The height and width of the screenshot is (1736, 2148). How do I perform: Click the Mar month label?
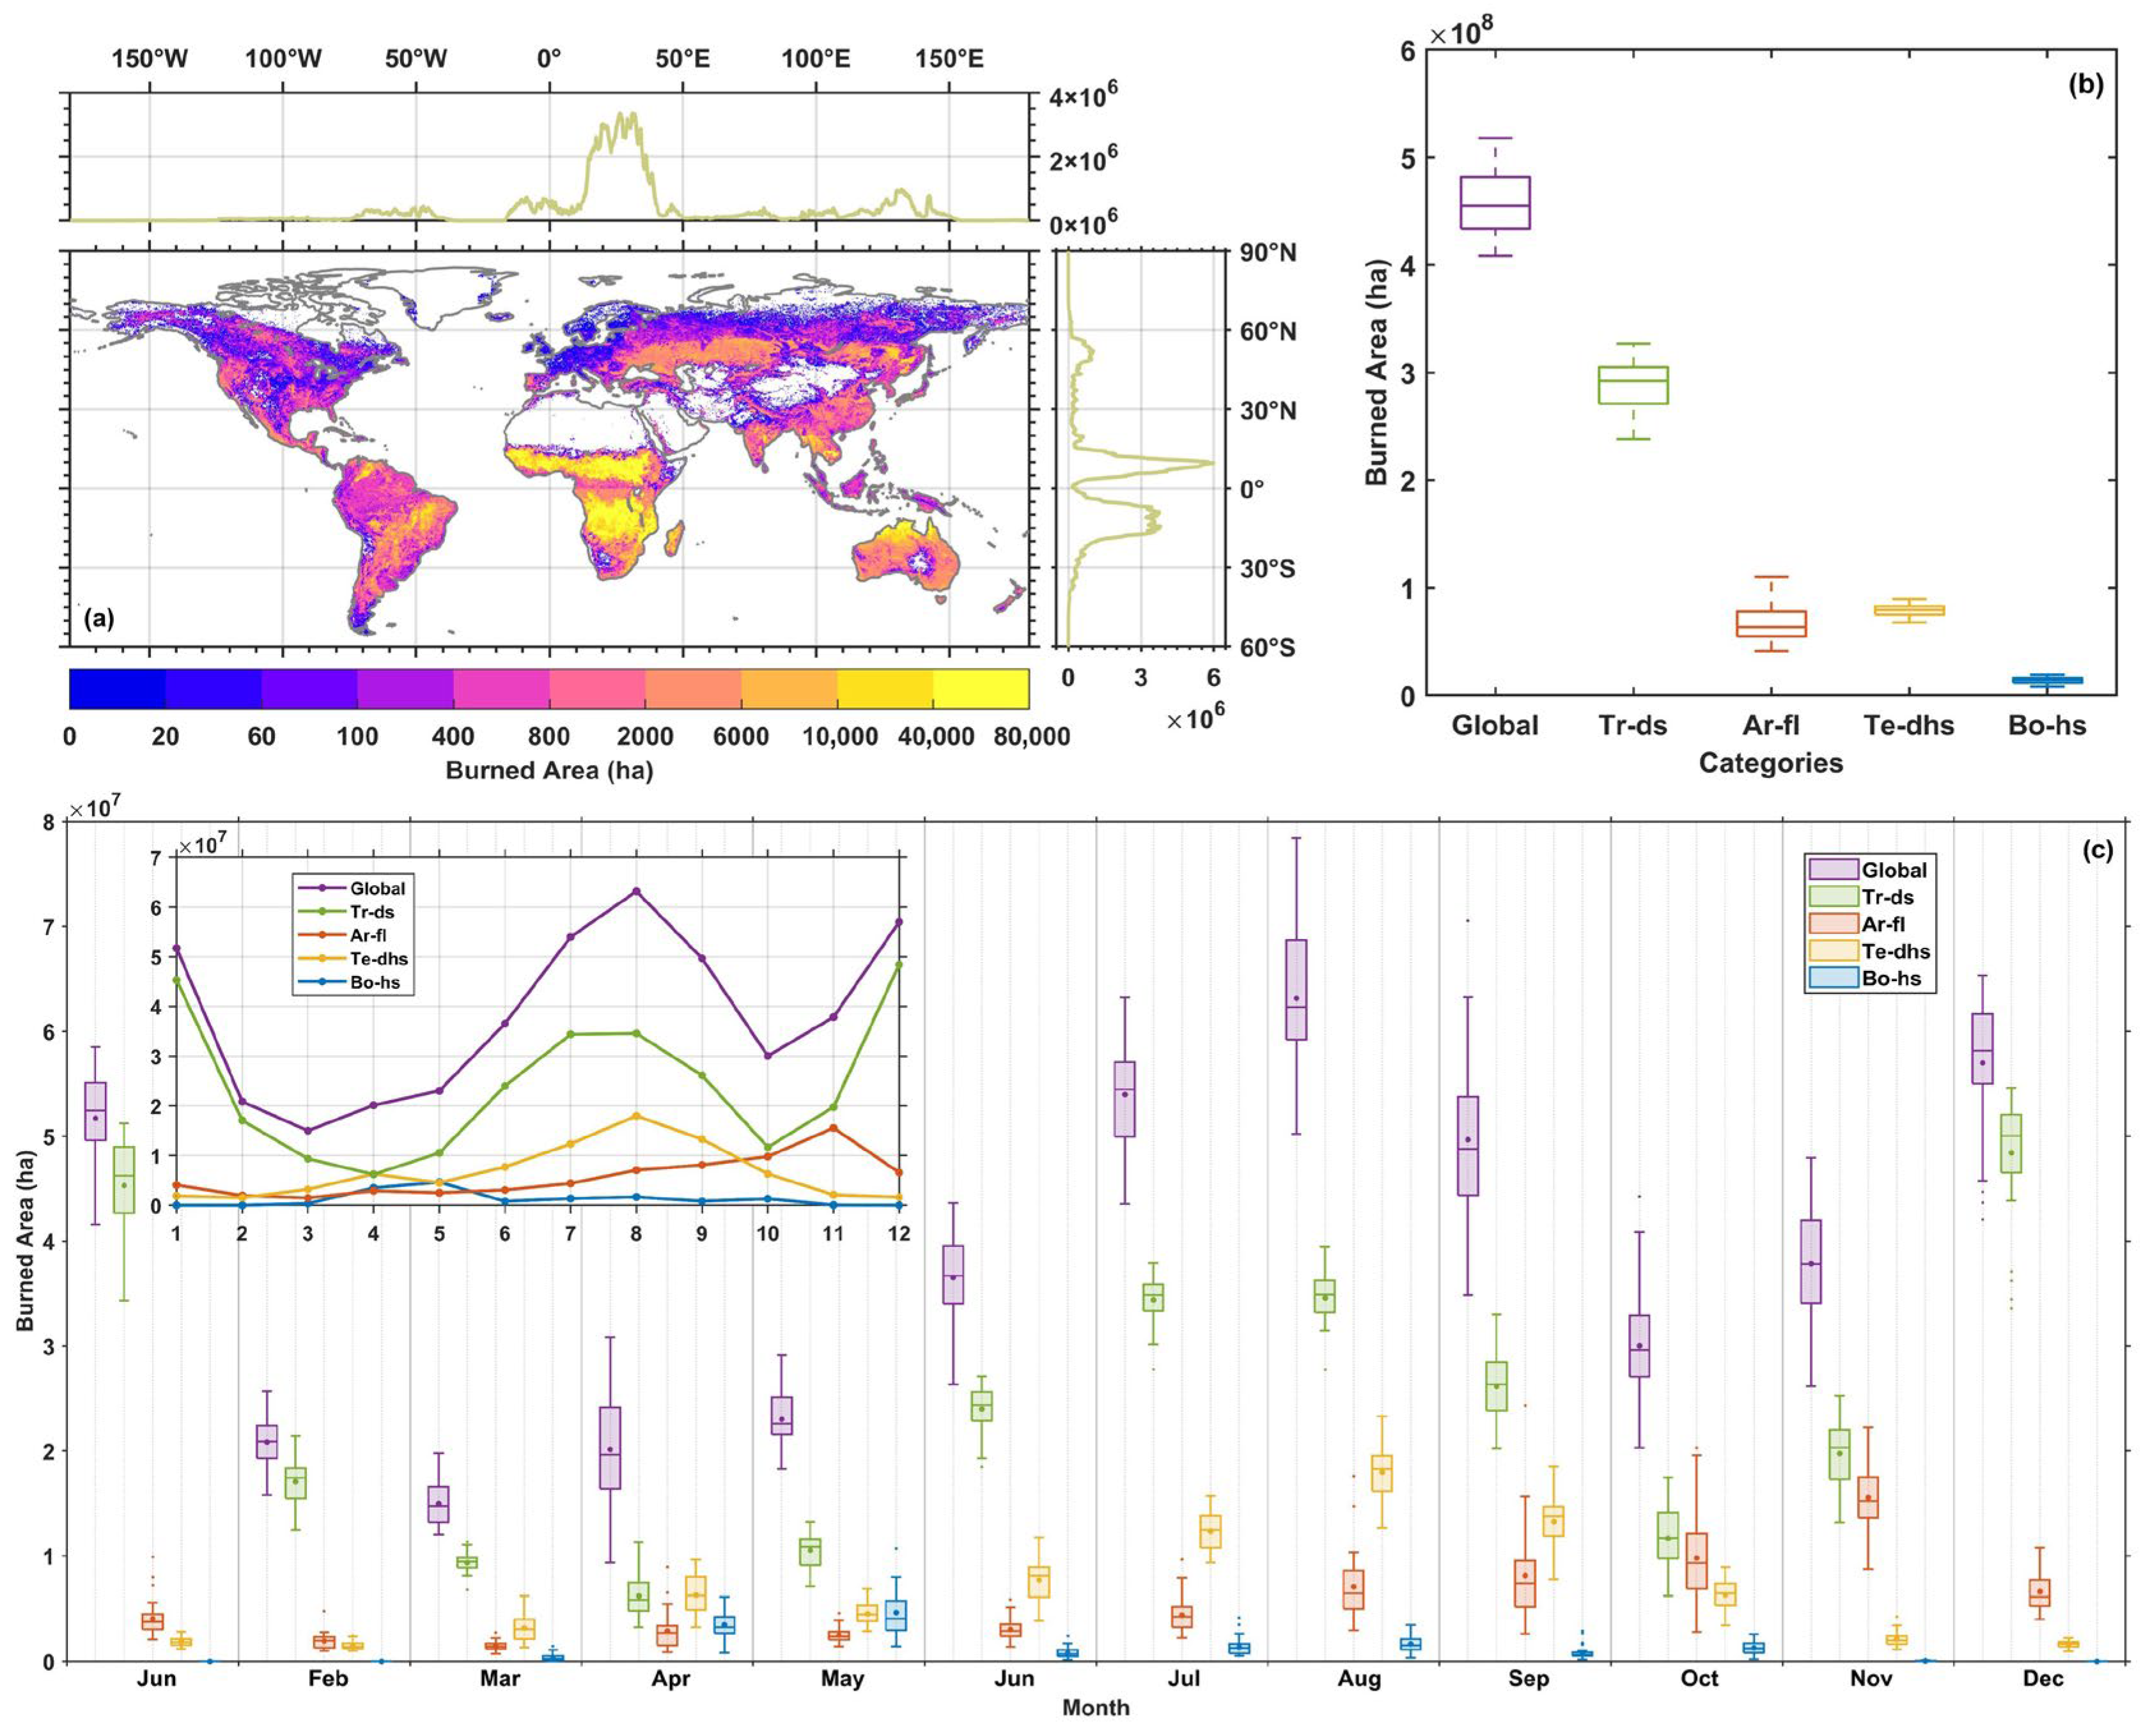point(499,1679)
